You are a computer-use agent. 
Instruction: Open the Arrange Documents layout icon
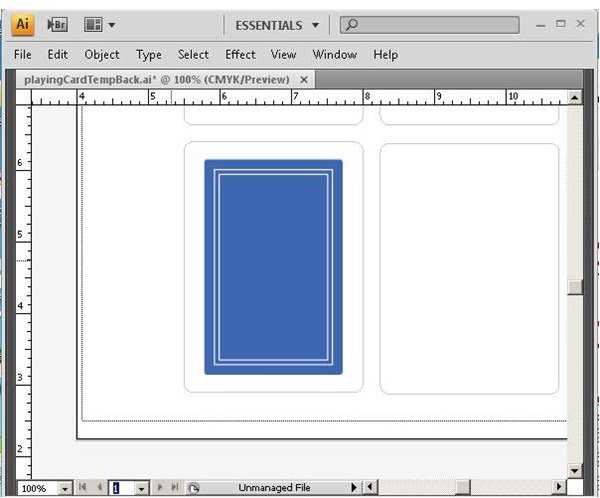93,25
